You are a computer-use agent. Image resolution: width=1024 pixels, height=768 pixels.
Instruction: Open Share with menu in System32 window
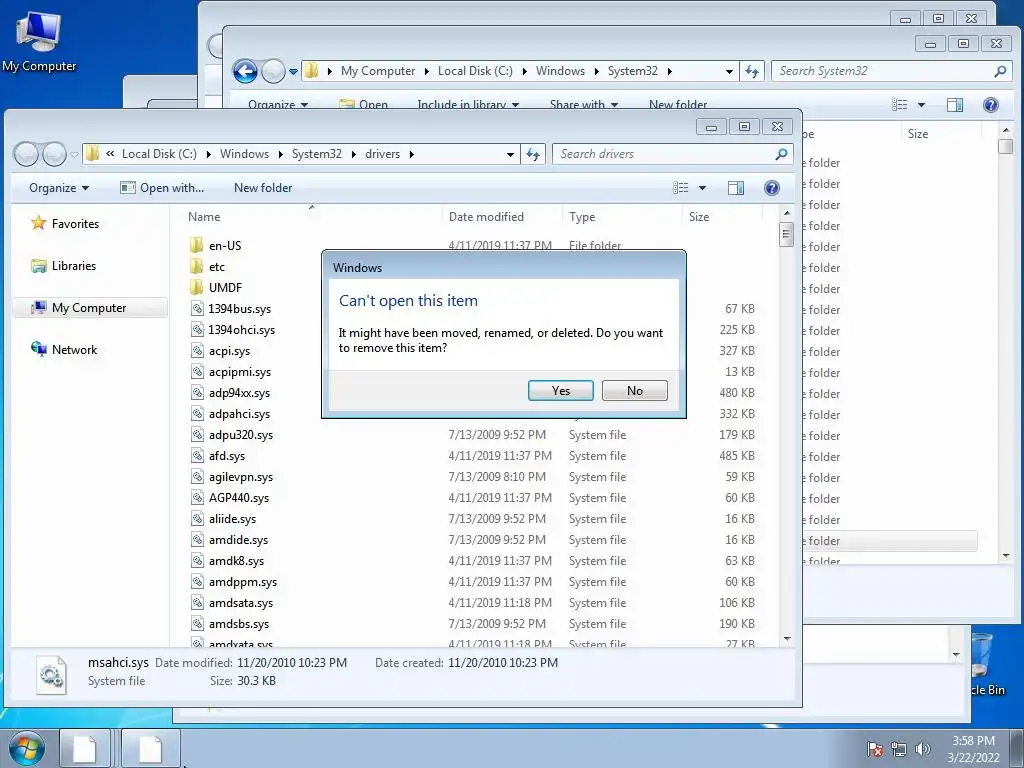coord(583,104)
